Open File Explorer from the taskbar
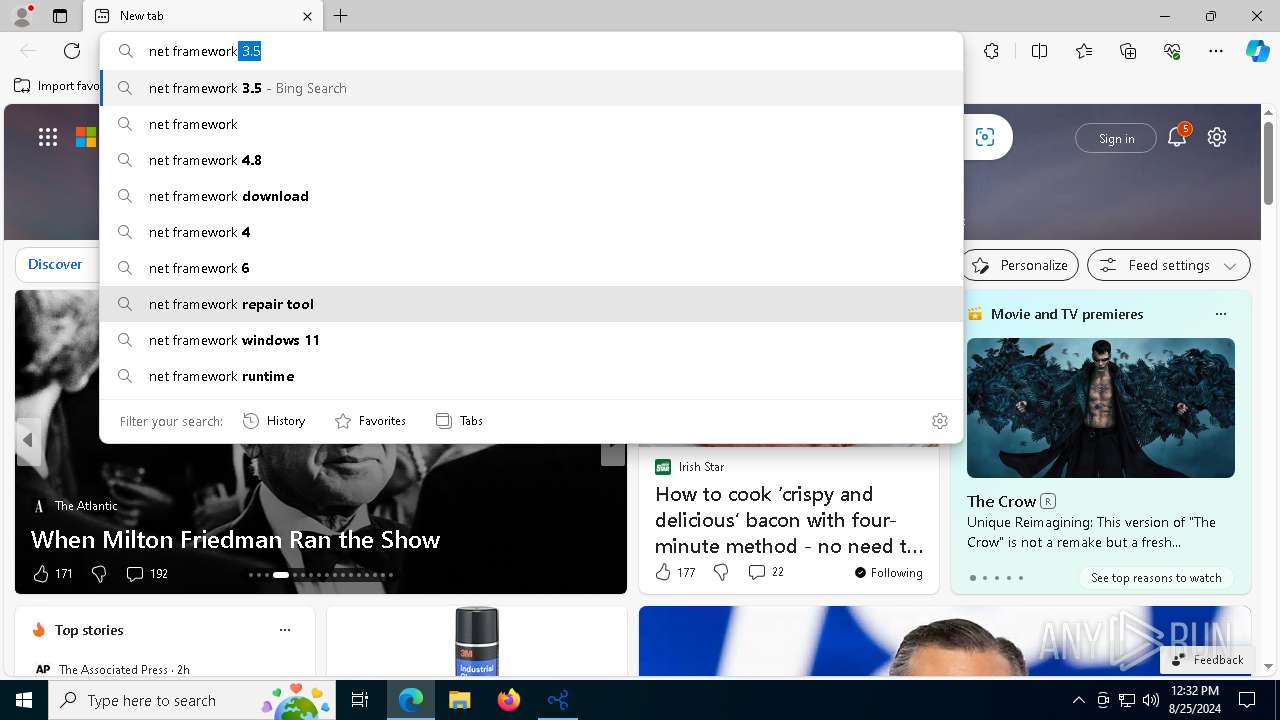Viewport: 1280px width, 720px height. (x=459, y=700)
